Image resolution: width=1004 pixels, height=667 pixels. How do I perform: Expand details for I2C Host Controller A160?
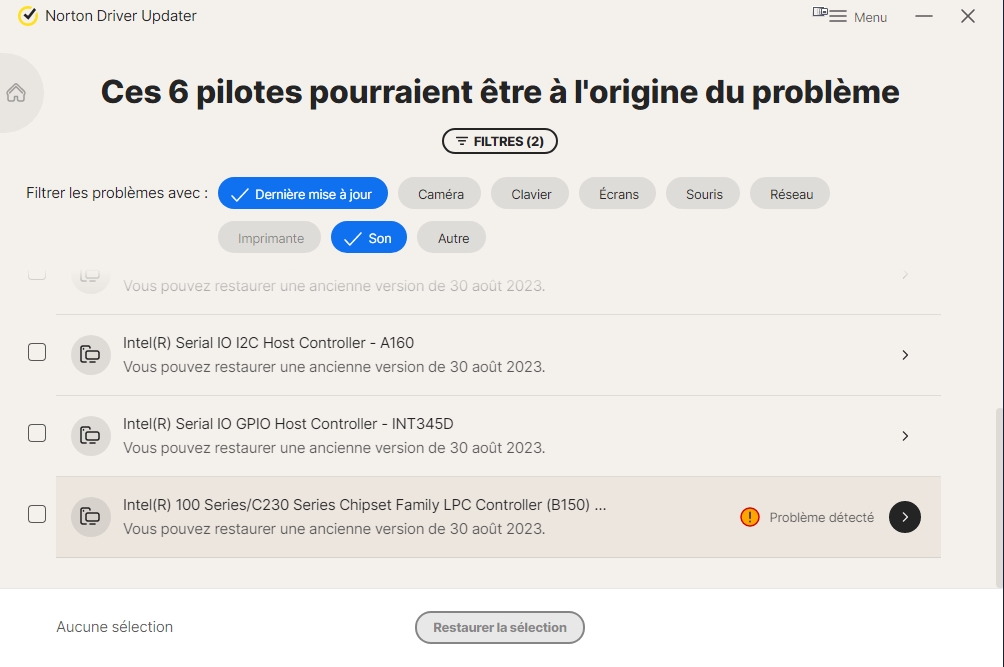pyautogui.click(x=905, y=355)
